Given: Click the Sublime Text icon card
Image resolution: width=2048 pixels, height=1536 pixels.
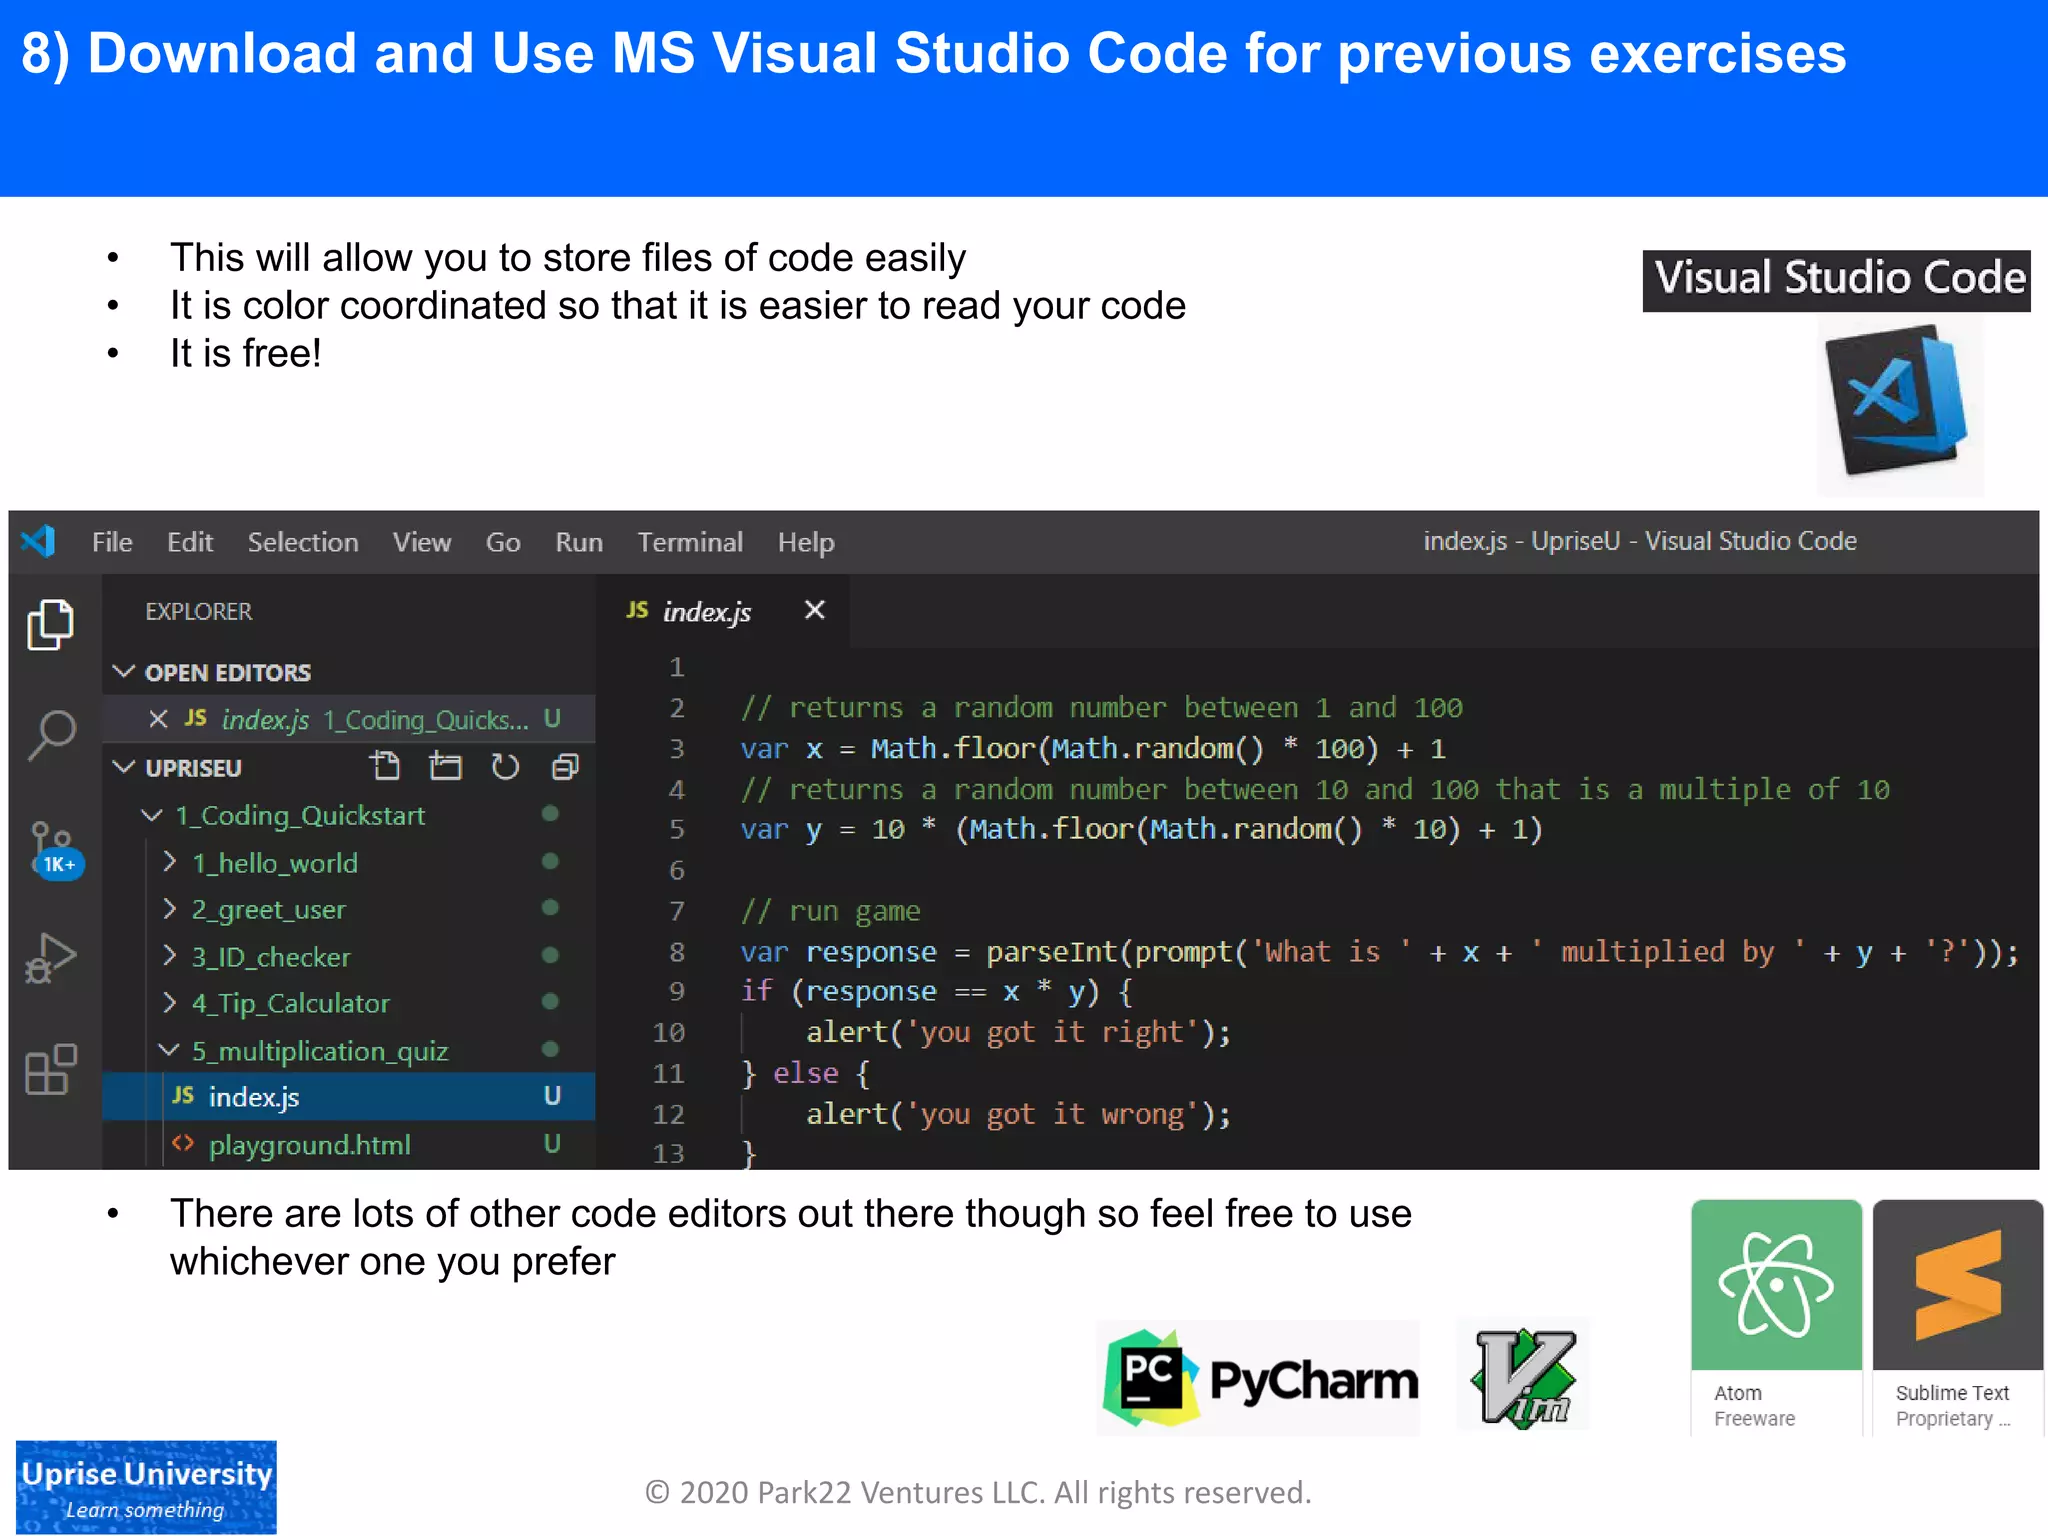Looking at the screenshot, I should 1957,1318.
